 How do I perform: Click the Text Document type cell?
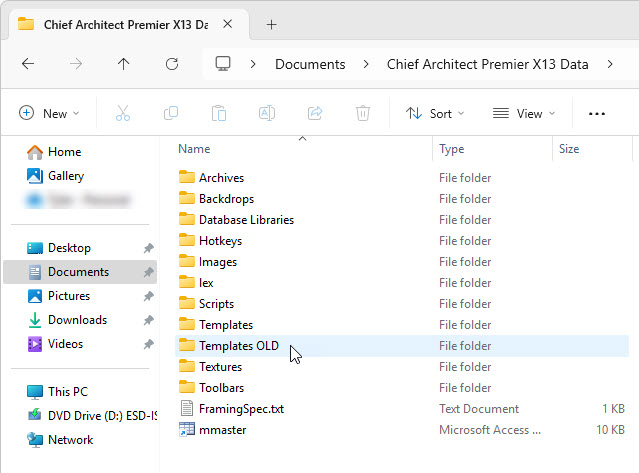click(479, 409)
